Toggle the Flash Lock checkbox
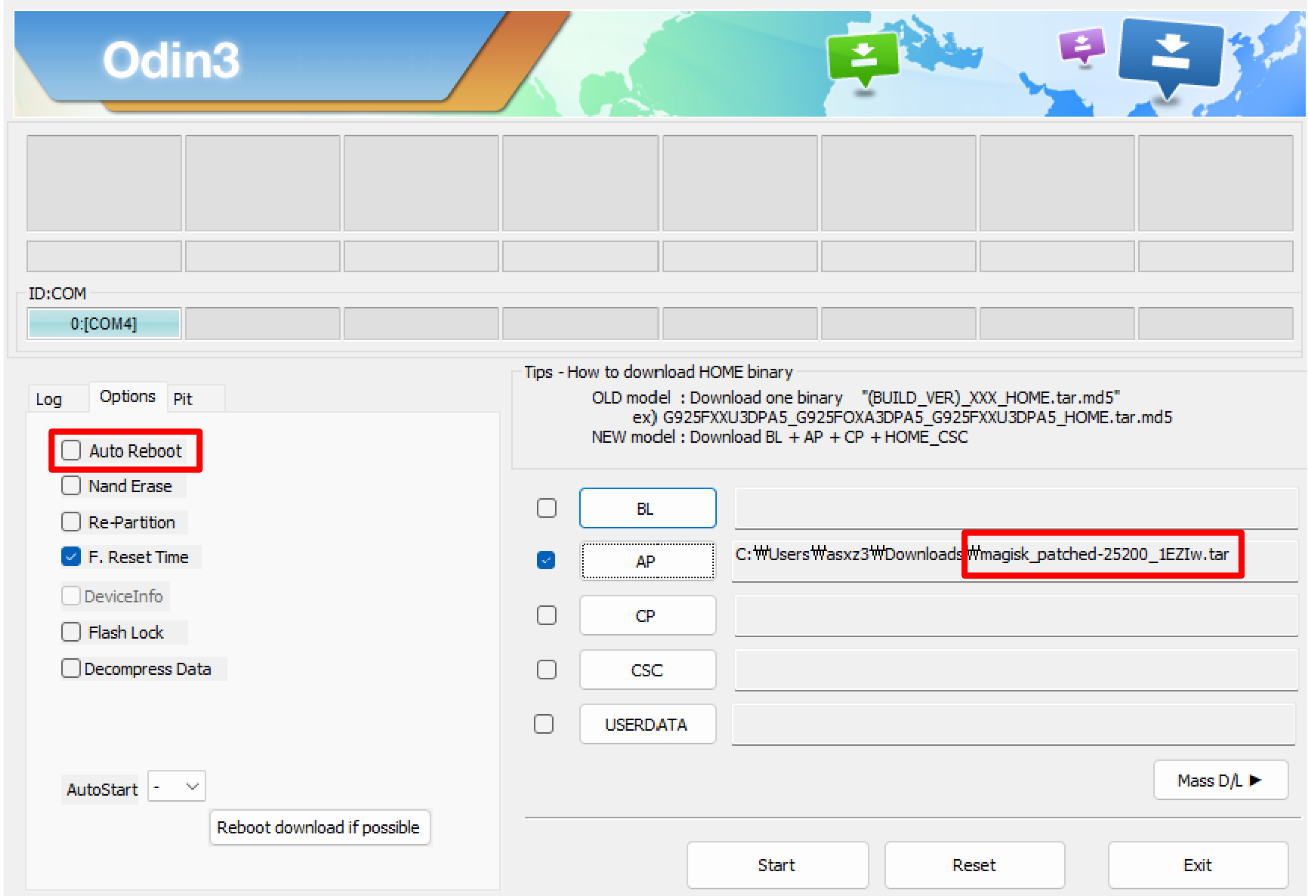 pyautogui.click(x=71, y=632)
